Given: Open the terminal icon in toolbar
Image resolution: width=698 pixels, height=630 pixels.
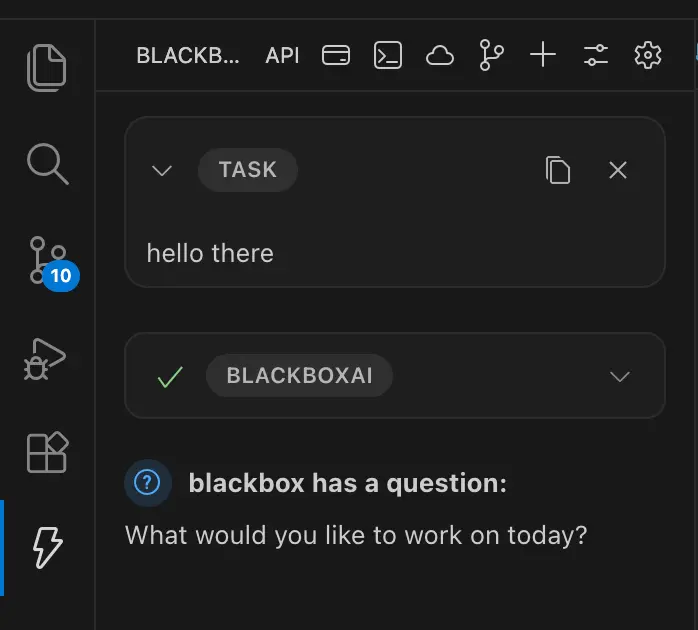Looking at the screenshot, I should 388,55.
